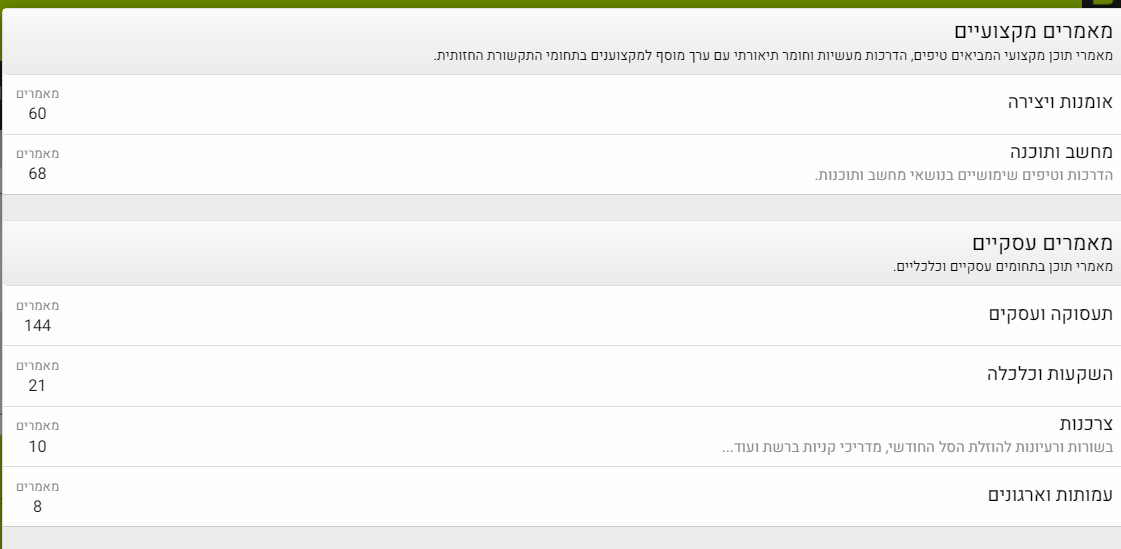Click the 68 article count for מחשב ותוכנה
This screenshot has height=549, width=1121.
(x=37, y=174)
